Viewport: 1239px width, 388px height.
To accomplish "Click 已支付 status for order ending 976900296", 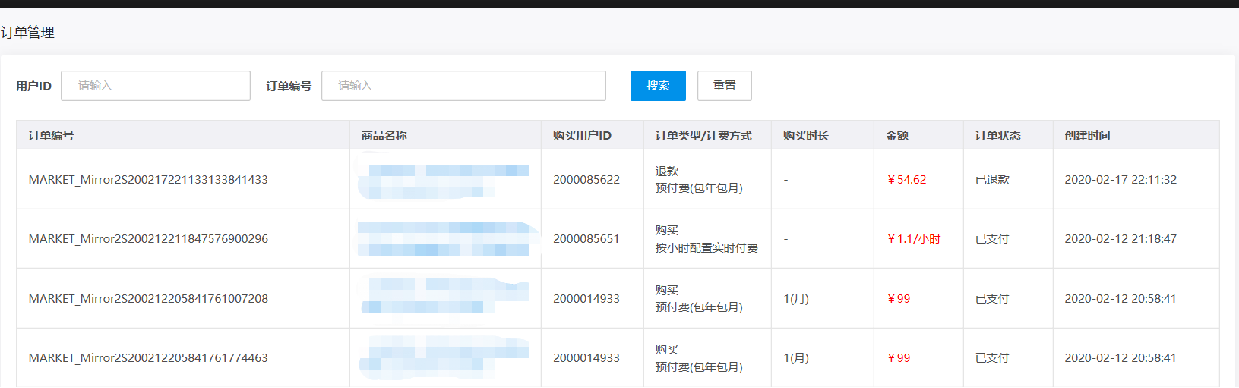I will pyautogui.click(x=992, y=239).
